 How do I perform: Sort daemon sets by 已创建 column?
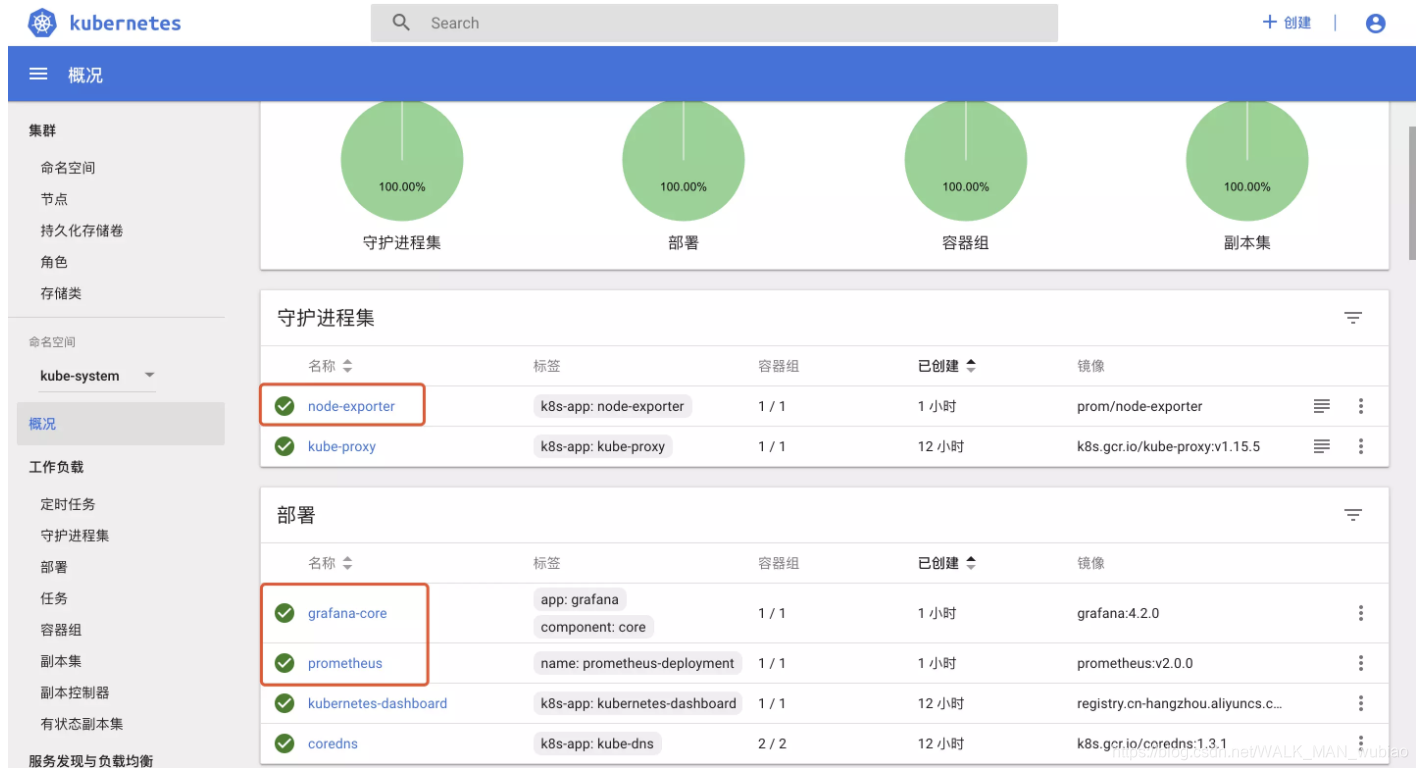pos(947,366)
